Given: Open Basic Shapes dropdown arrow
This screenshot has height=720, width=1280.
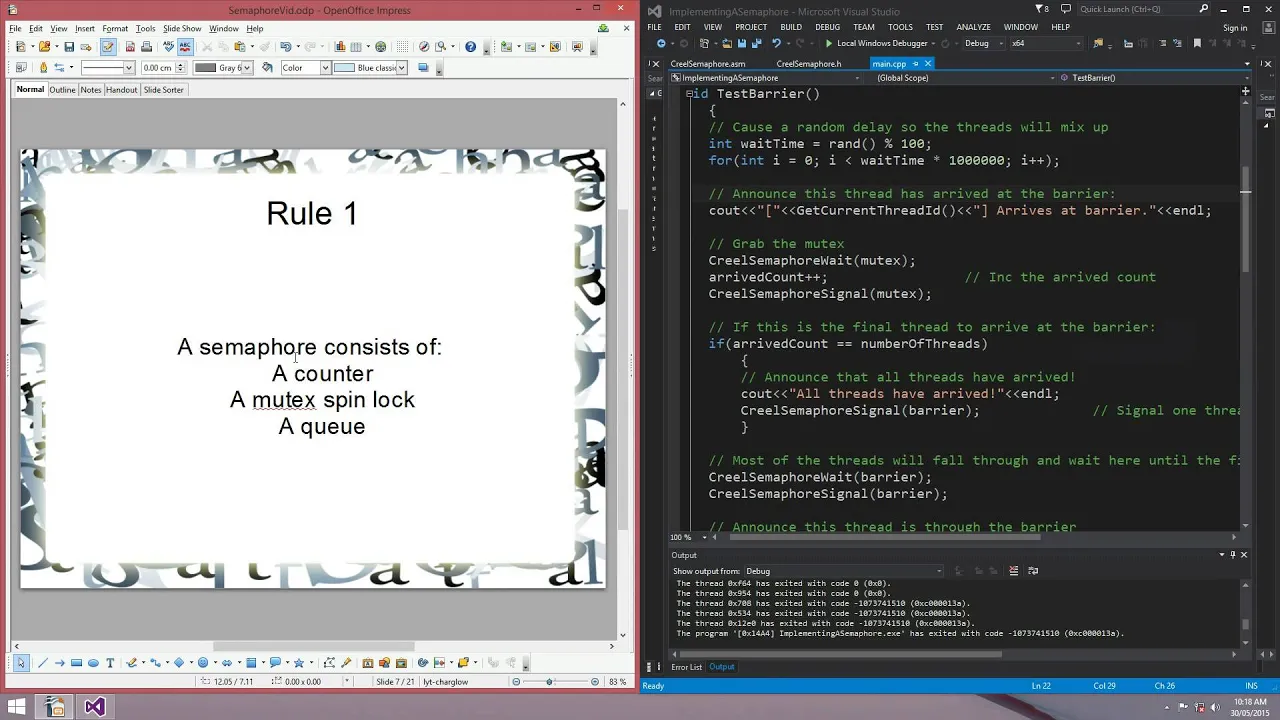Looking at the screenshot, I should 191,662.
